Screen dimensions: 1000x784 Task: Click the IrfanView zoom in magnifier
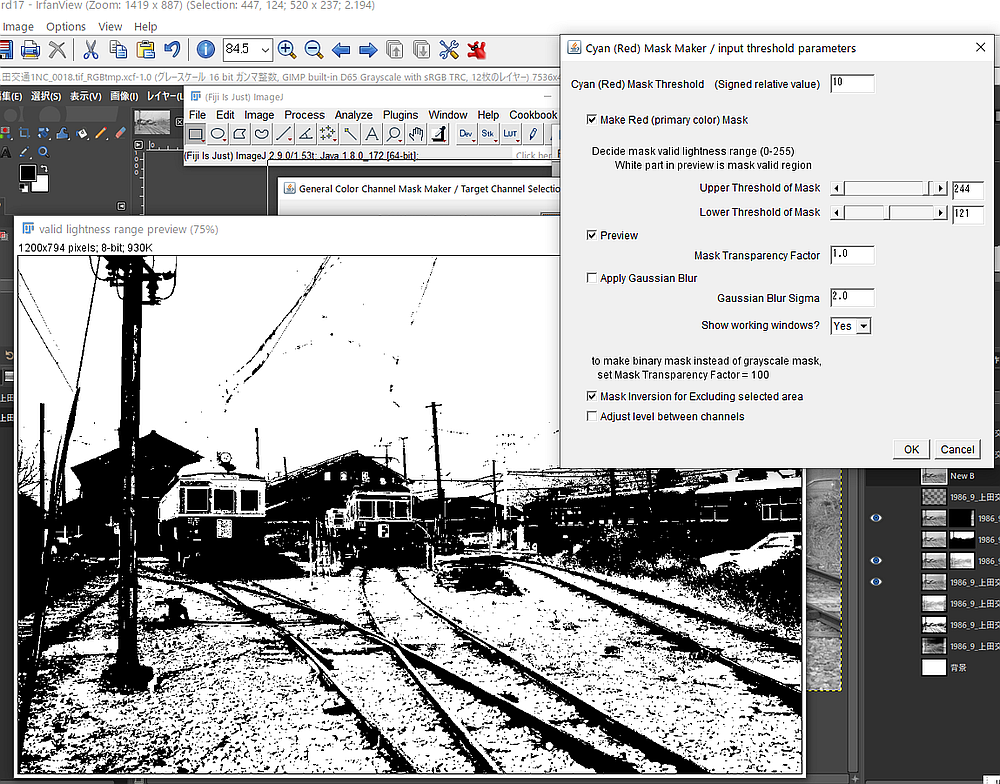(287, 49)
